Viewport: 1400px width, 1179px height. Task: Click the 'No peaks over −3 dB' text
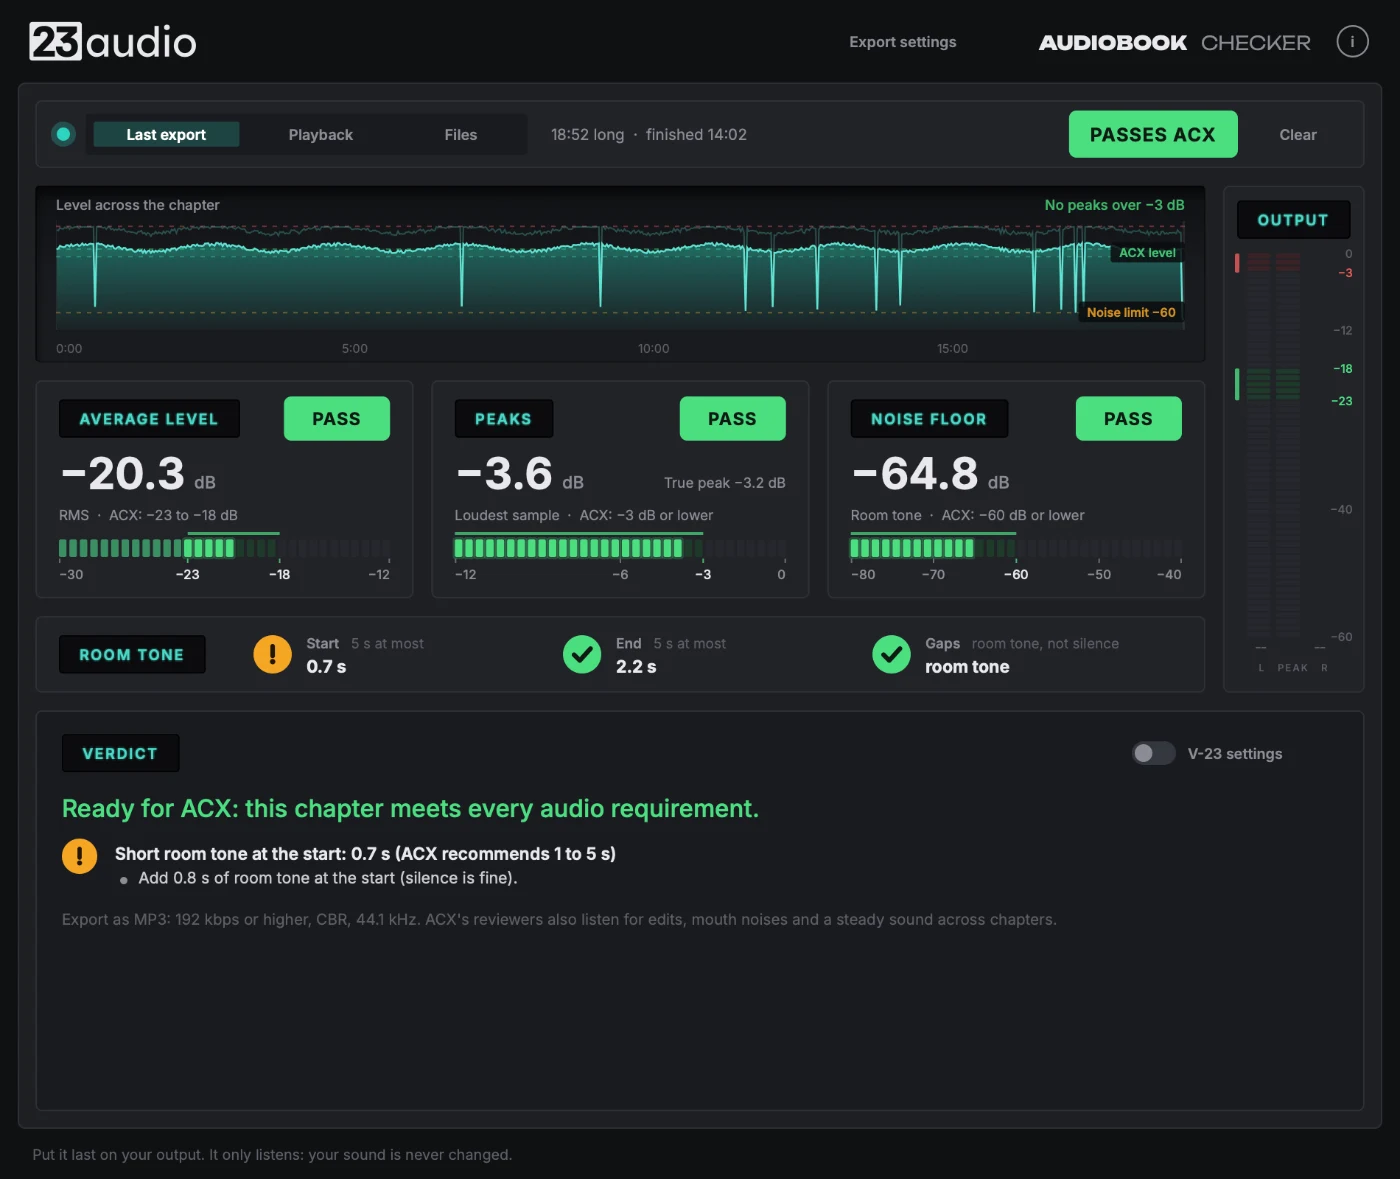(1114, 205)
